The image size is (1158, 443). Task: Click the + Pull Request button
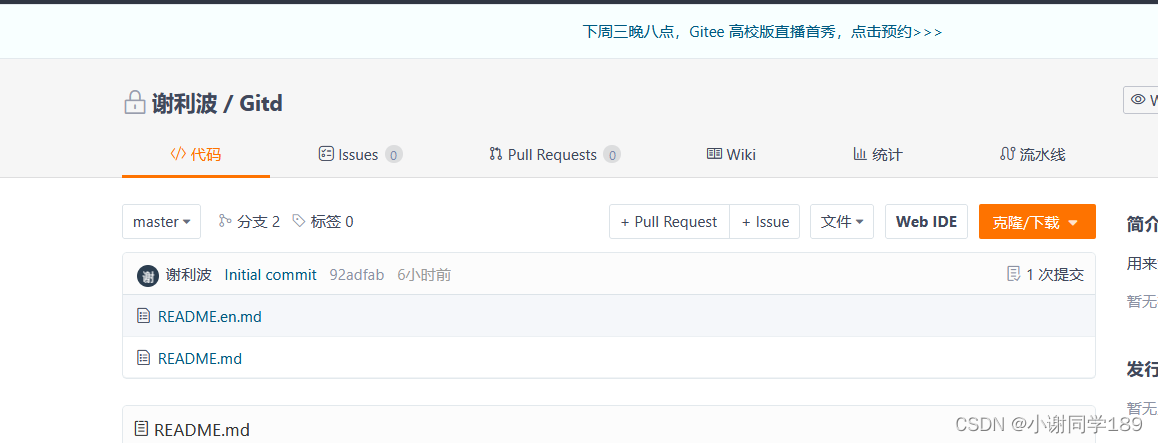pyautogui.click(x=669, y=222)
